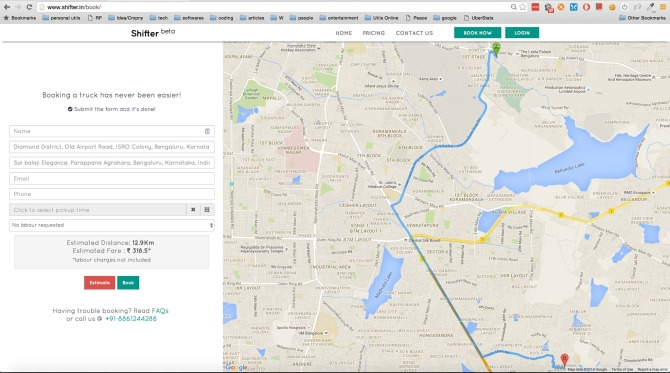Open the CONTACT US nav item
Viewport: 670px width, 373px height.
(414, 33)
